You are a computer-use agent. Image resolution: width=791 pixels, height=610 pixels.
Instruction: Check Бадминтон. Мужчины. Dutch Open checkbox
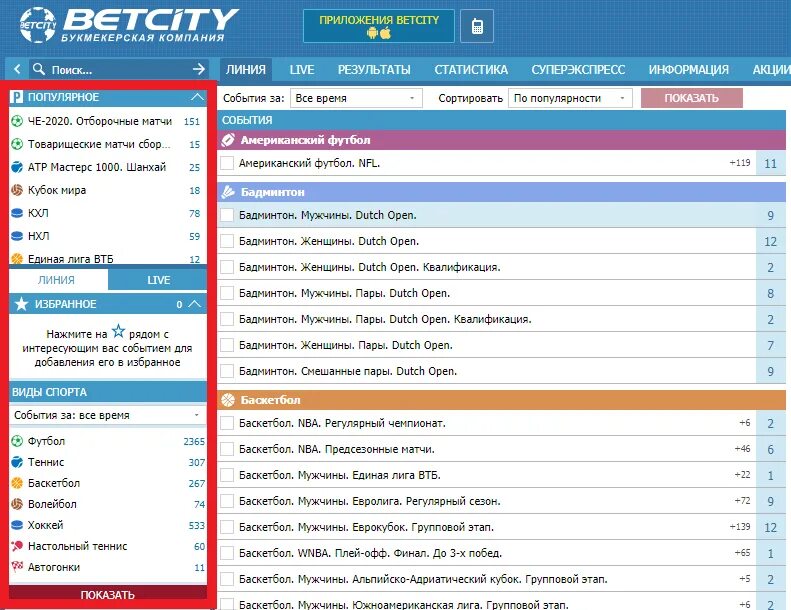(227, 215)
